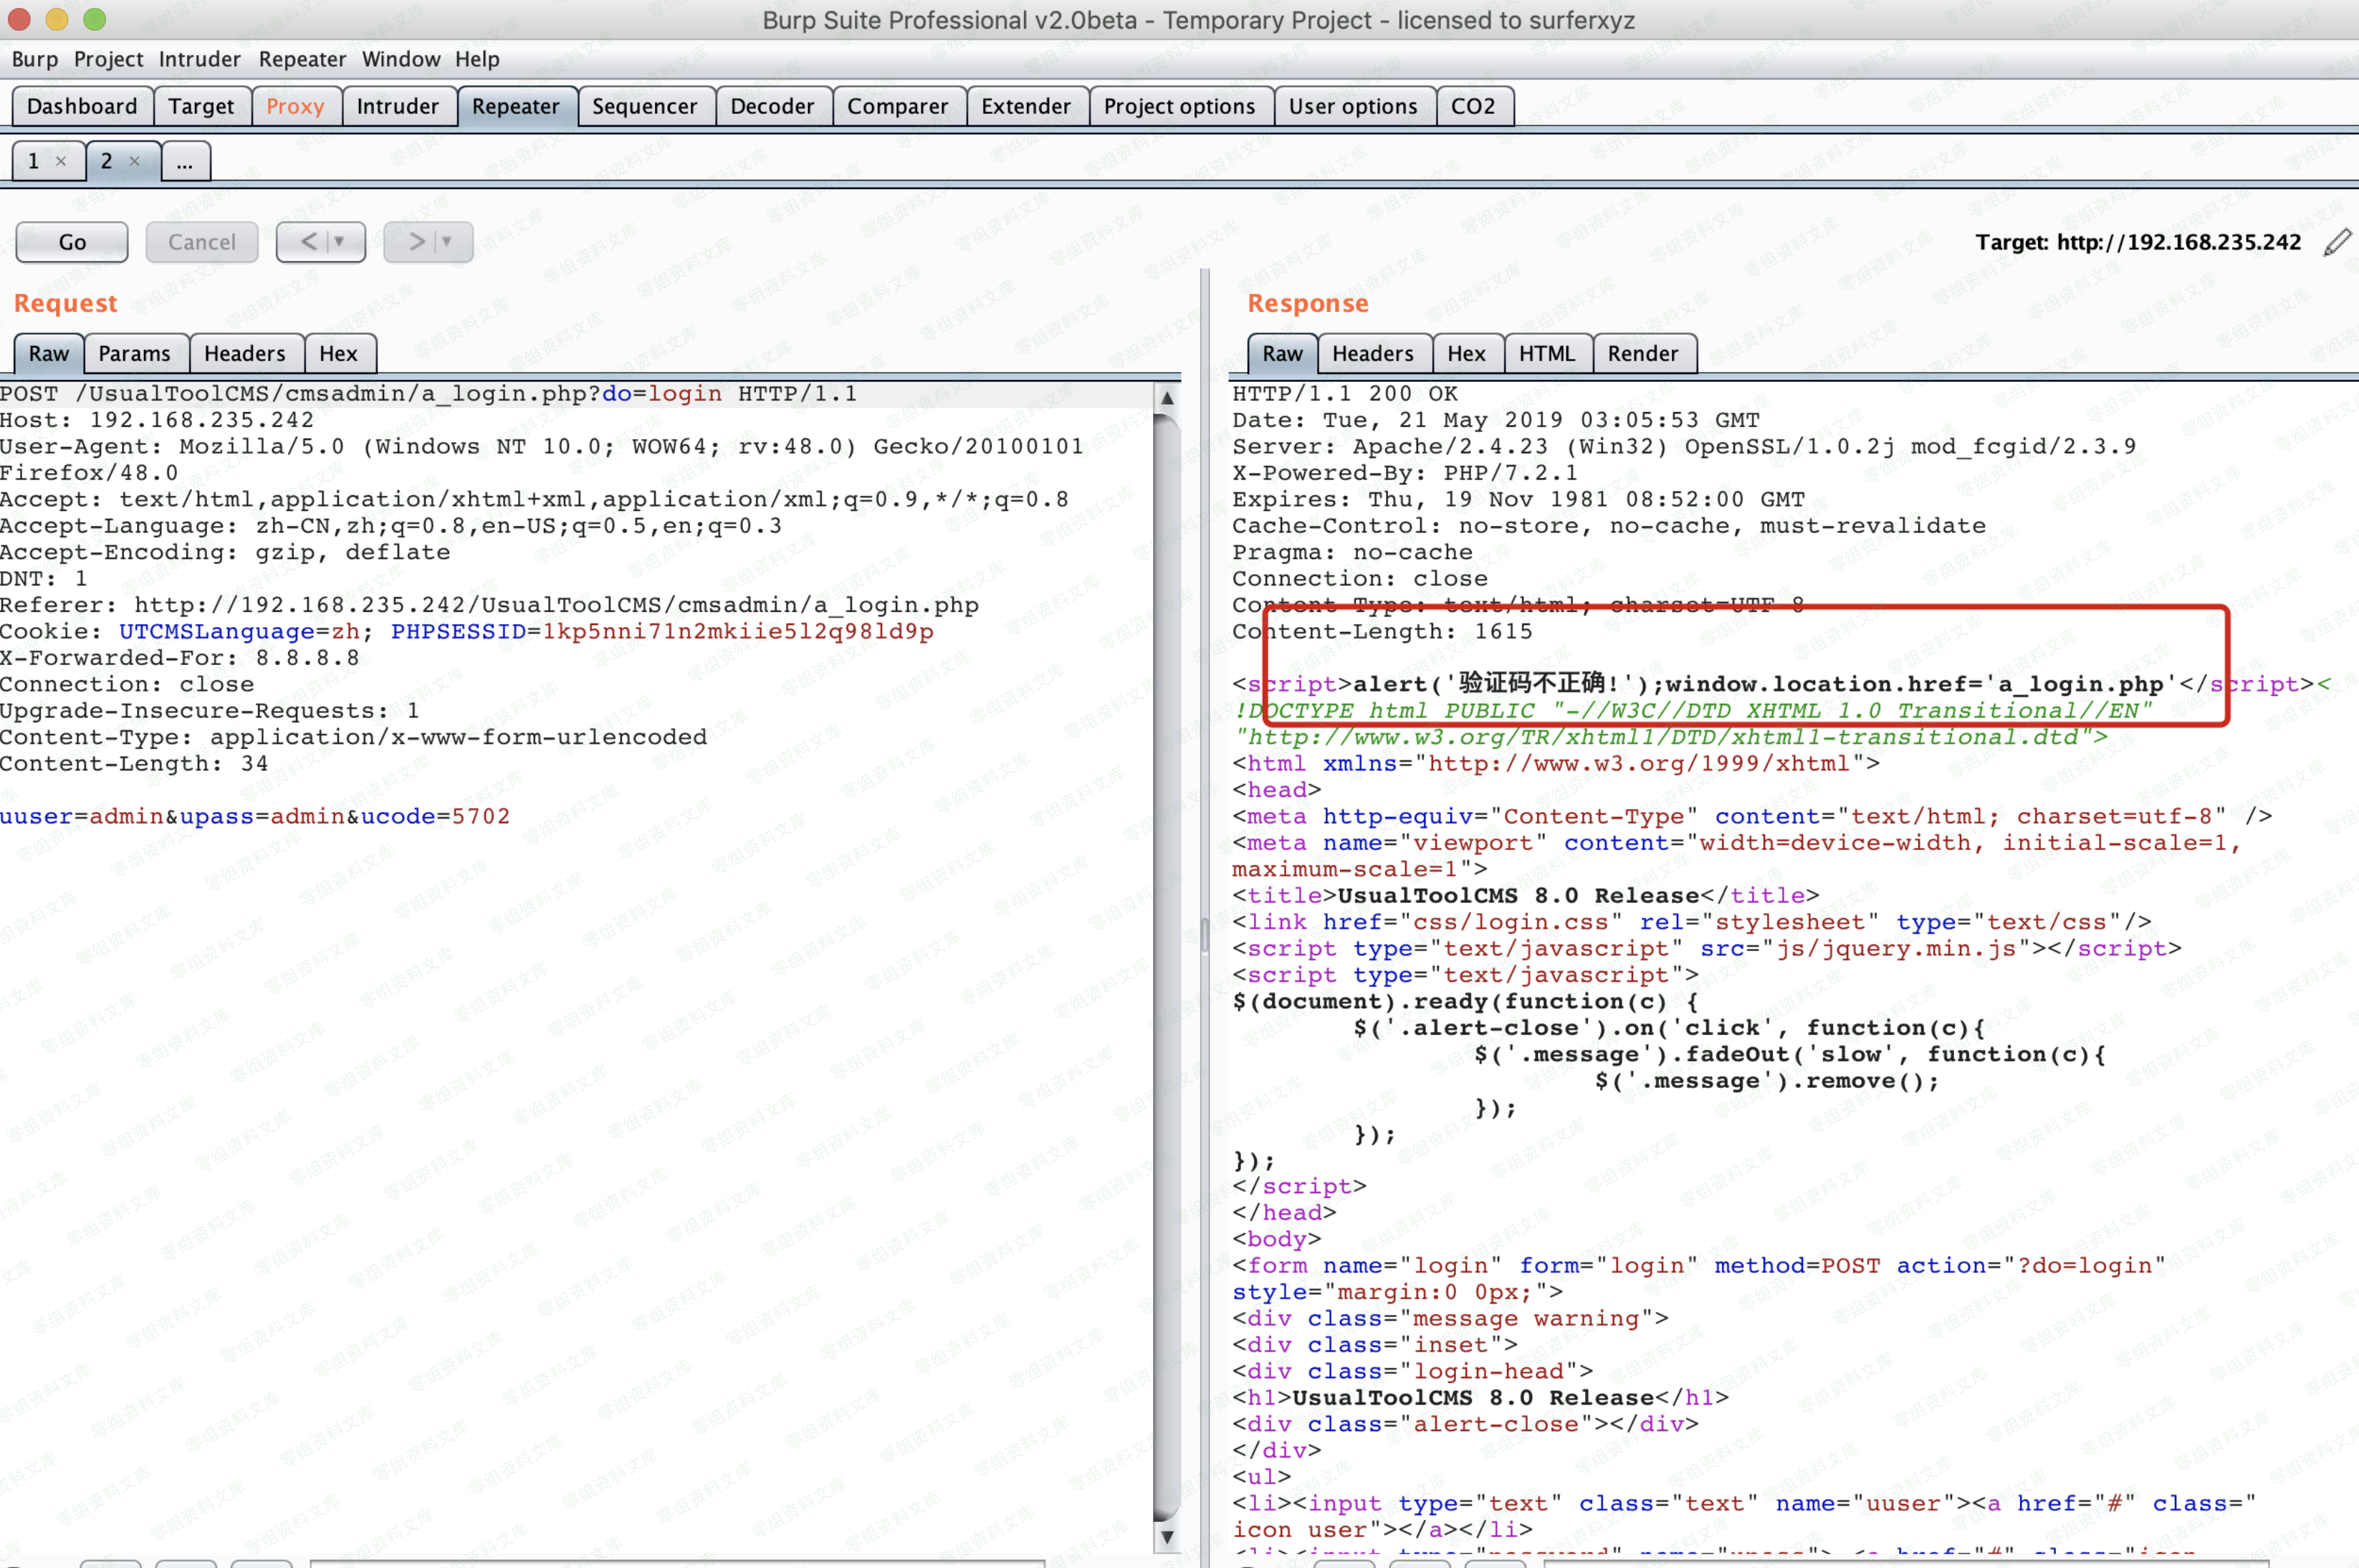Open the Intruder menu in menu bar
The height and width of the screenshot is (1568, 2359).
click(x=199, y=59)
